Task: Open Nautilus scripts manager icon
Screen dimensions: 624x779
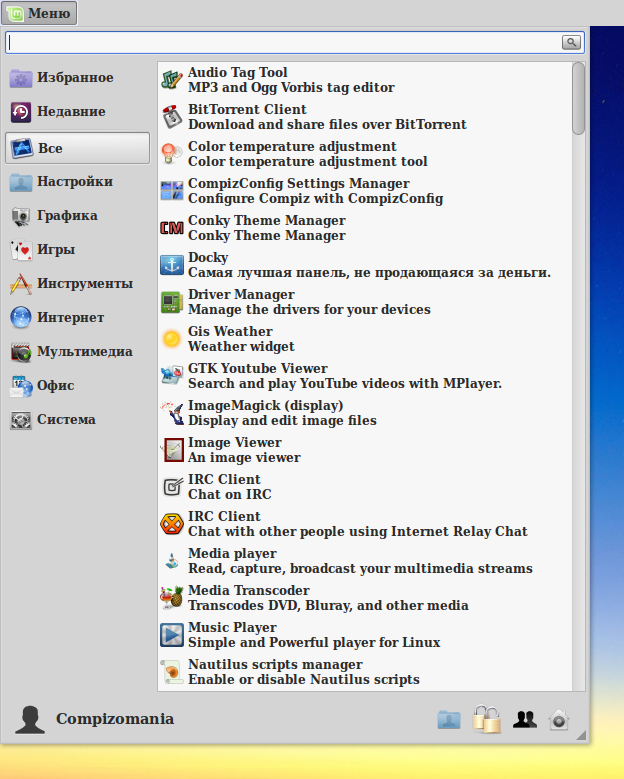Action: 172,672
